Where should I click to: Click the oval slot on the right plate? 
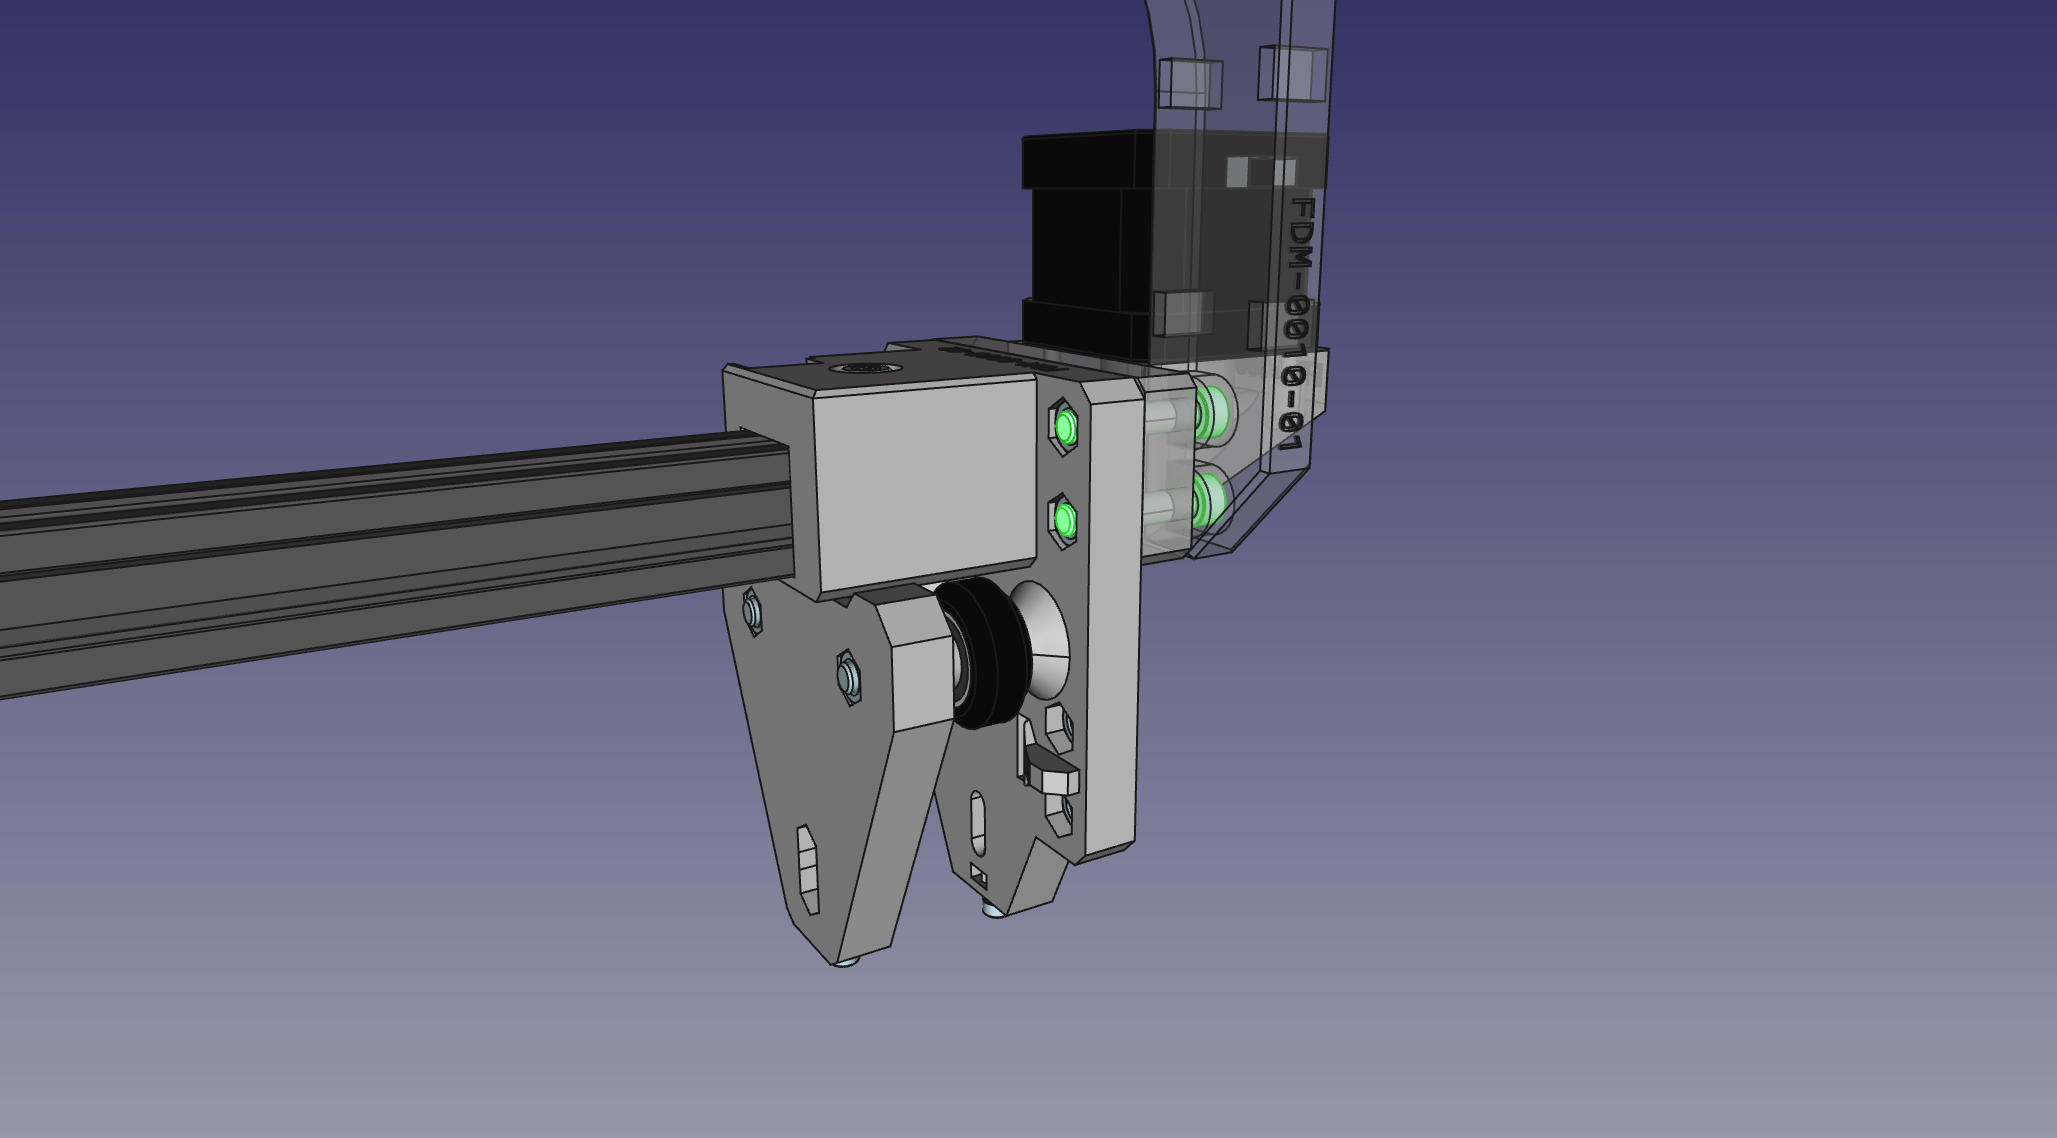click(x=977, y=822)
